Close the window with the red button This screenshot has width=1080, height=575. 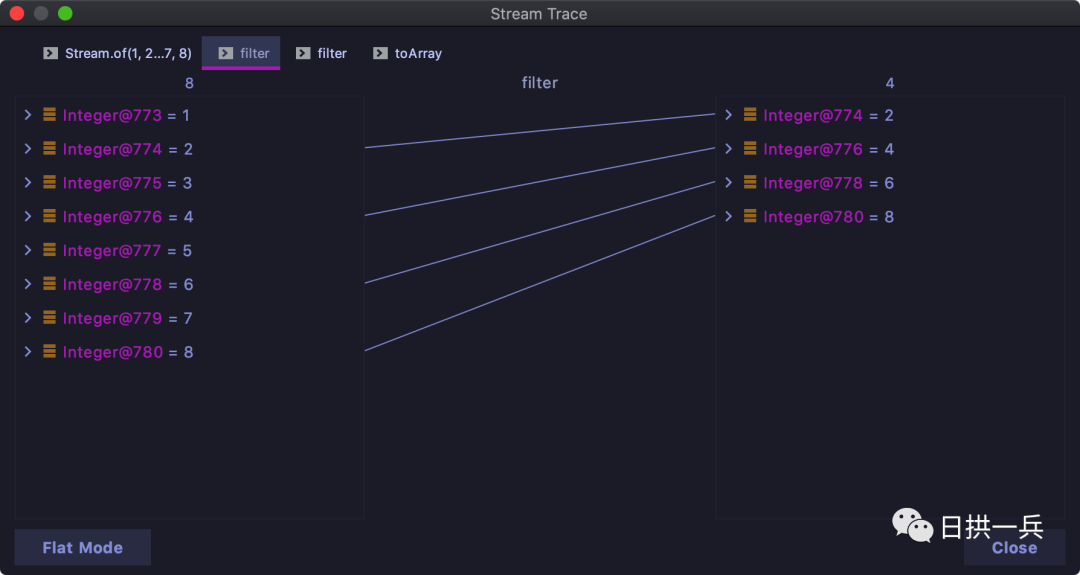[17, 13]
